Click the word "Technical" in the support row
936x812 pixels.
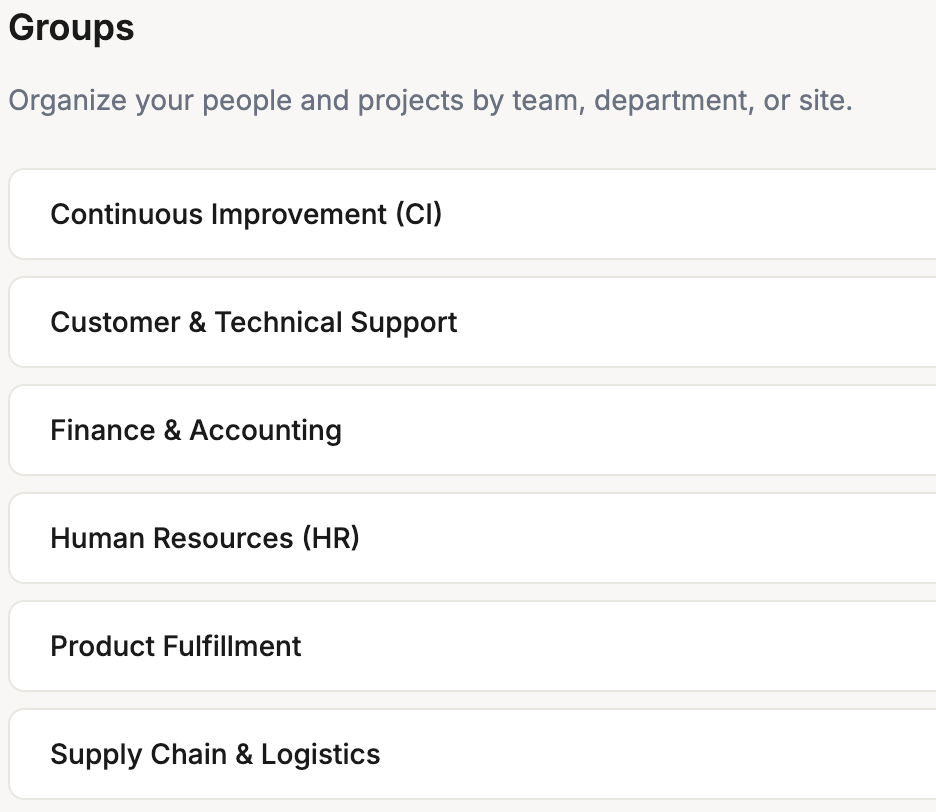point(279,322)
